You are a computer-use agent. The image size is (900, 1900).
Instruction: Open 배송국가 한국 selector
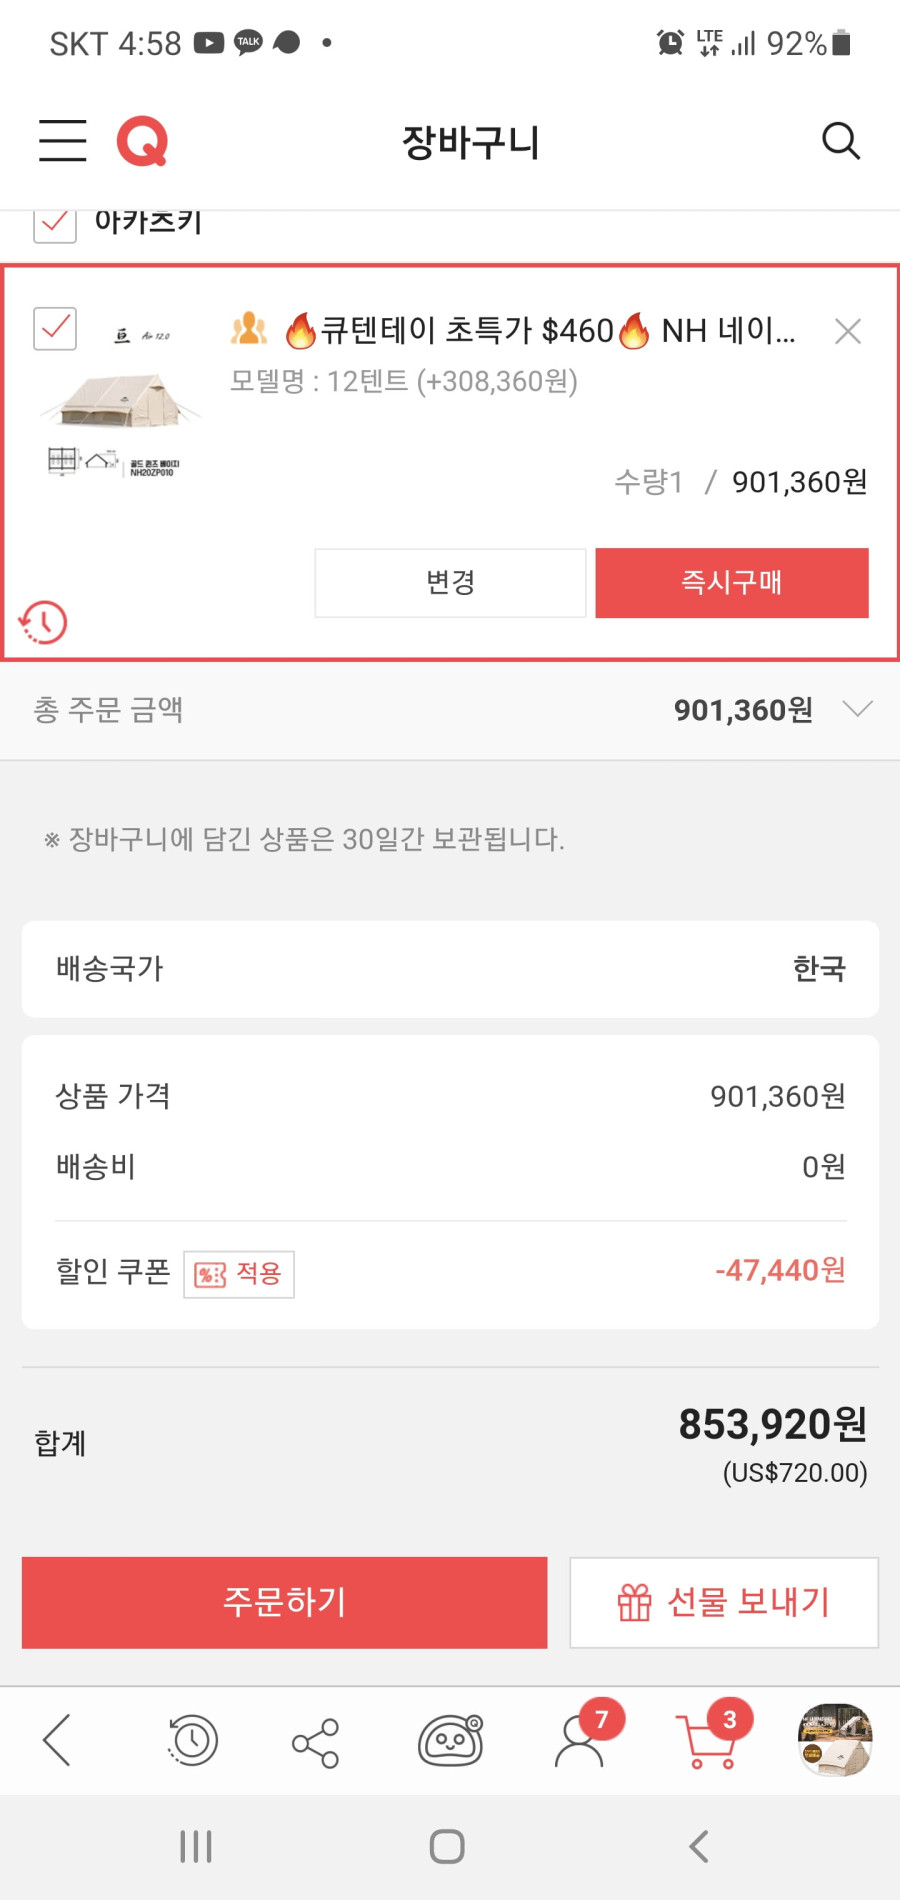[450, 969]
